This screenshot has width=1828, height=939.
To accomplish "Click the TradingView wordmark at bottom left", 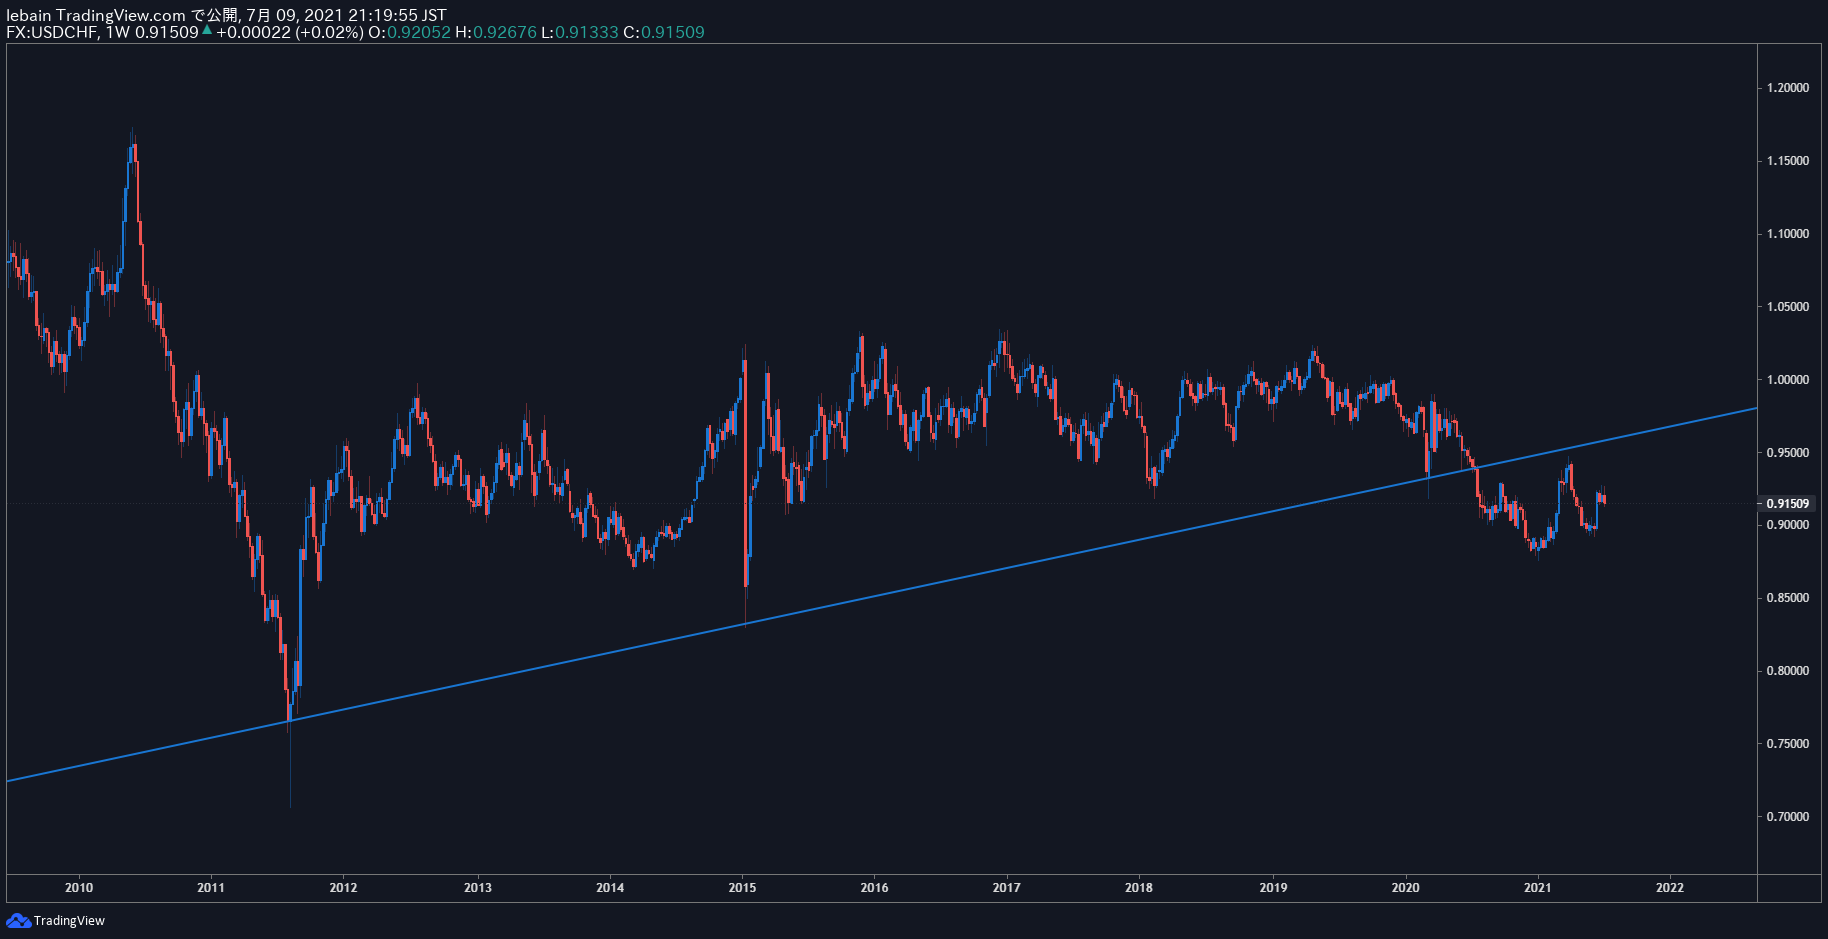I will (69, 921).
